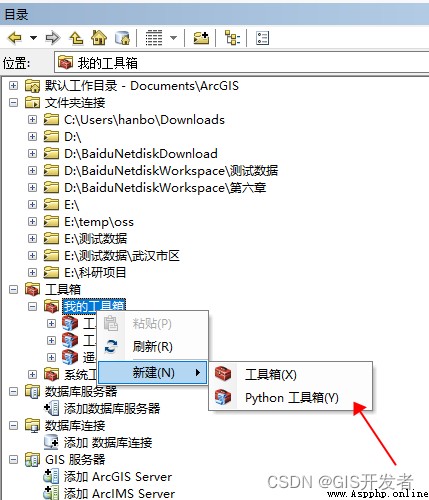Select the GIS 服务器 tree item
429x500 pixels.
75,460
